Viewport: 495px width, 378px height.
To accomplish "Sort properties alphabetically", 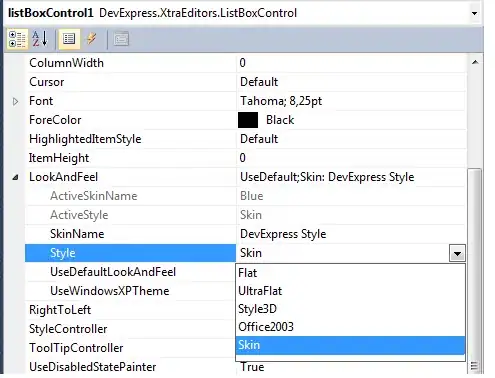I will [40, 39].
